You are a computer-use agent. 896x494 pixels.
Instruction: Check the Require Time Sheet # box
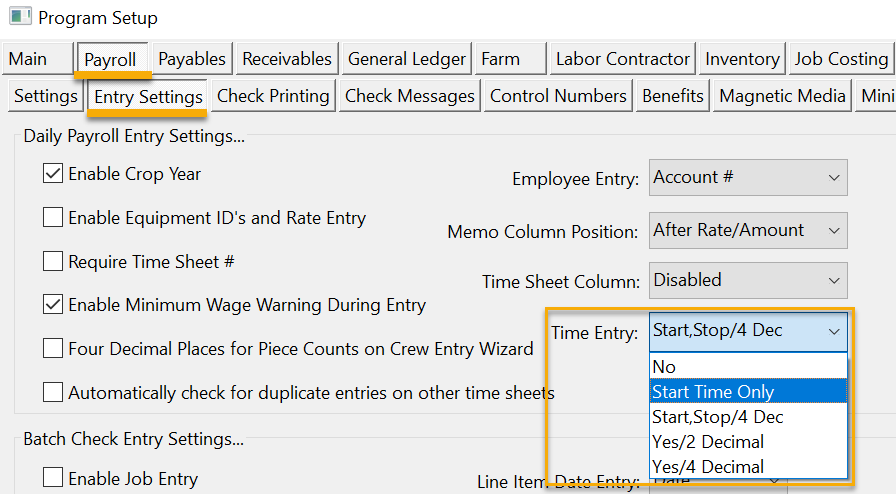[53, 262]
